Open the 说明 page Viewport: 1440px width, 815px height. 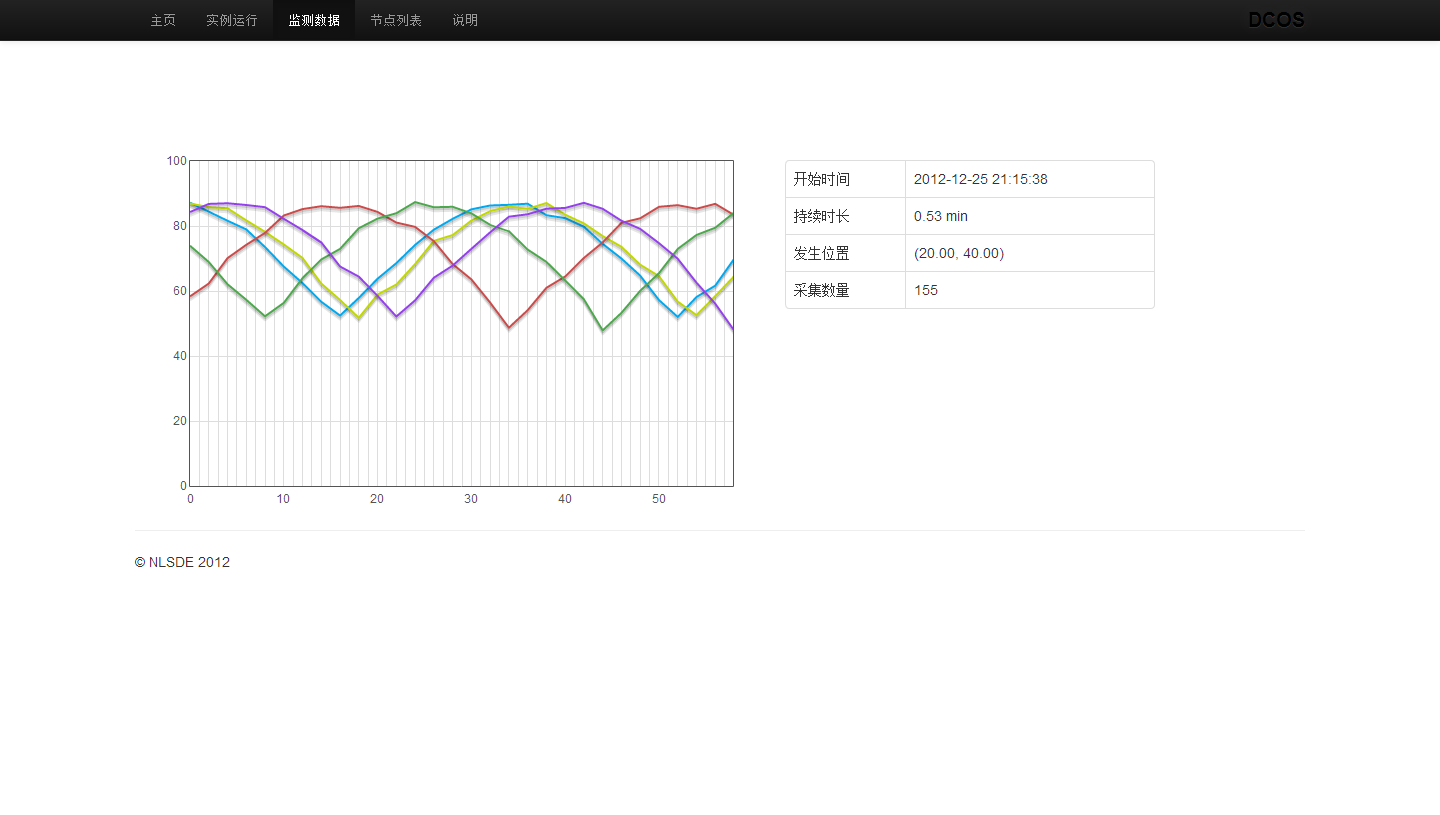coord(465,20)
